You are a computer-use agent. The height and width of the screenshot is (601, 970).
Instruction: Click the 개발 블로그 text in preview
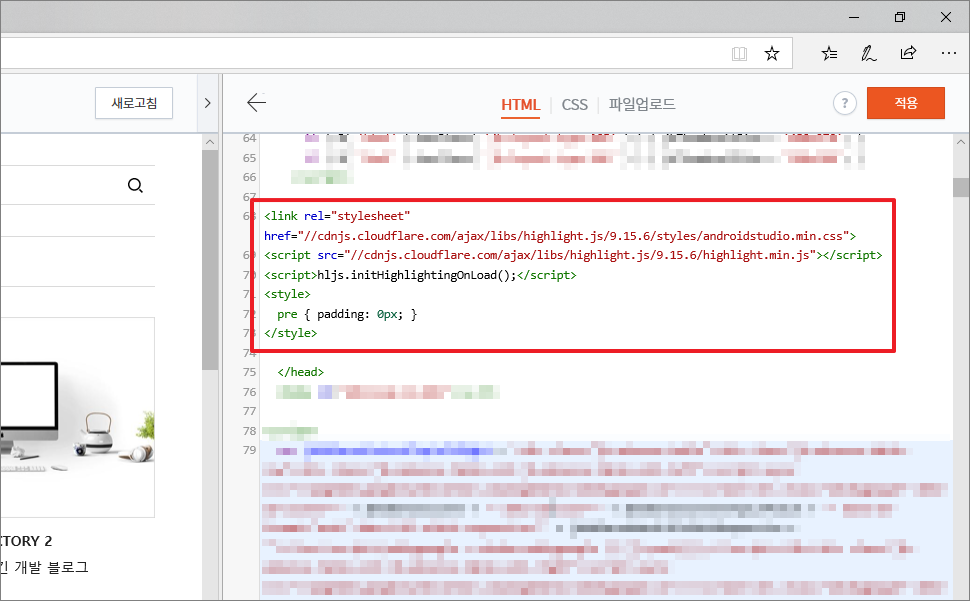tap(51, 568)
